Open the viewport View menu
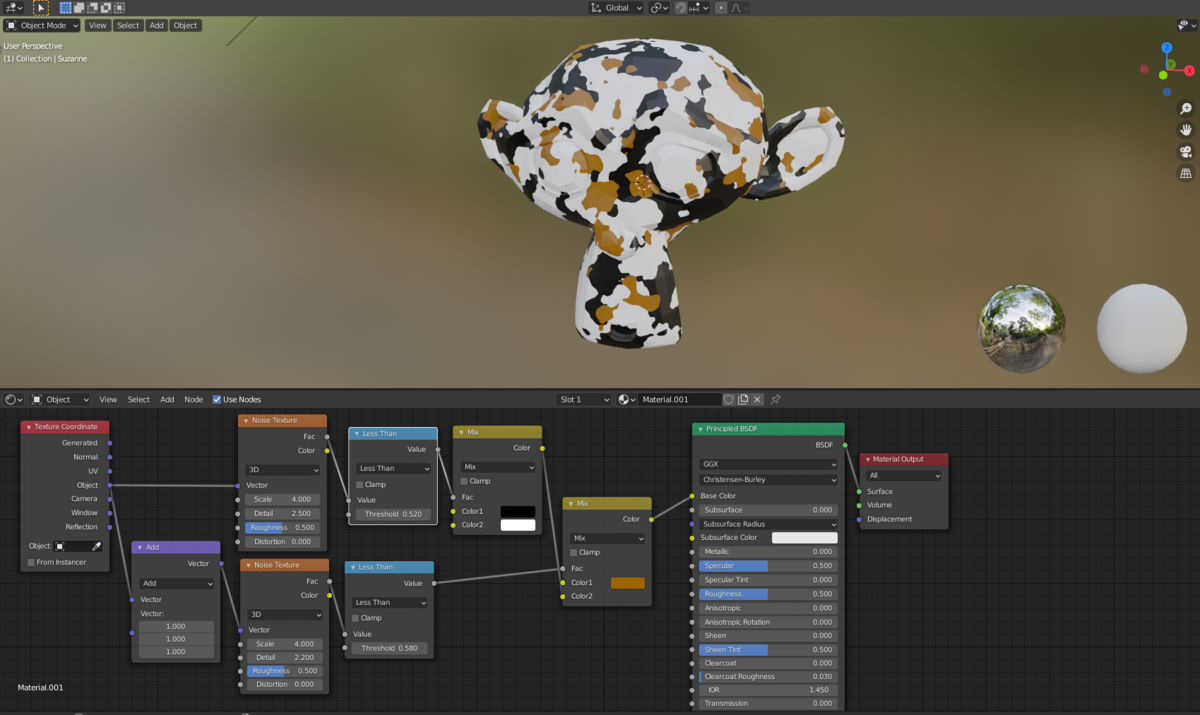1200x715 pixels. [x=97, y=25]
